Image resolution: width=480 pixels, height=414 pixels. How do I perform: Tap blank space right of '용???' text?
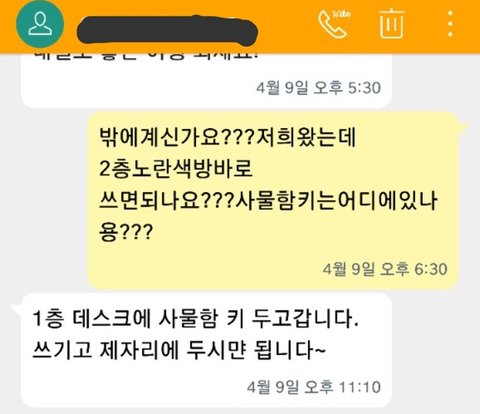(300, 232)
